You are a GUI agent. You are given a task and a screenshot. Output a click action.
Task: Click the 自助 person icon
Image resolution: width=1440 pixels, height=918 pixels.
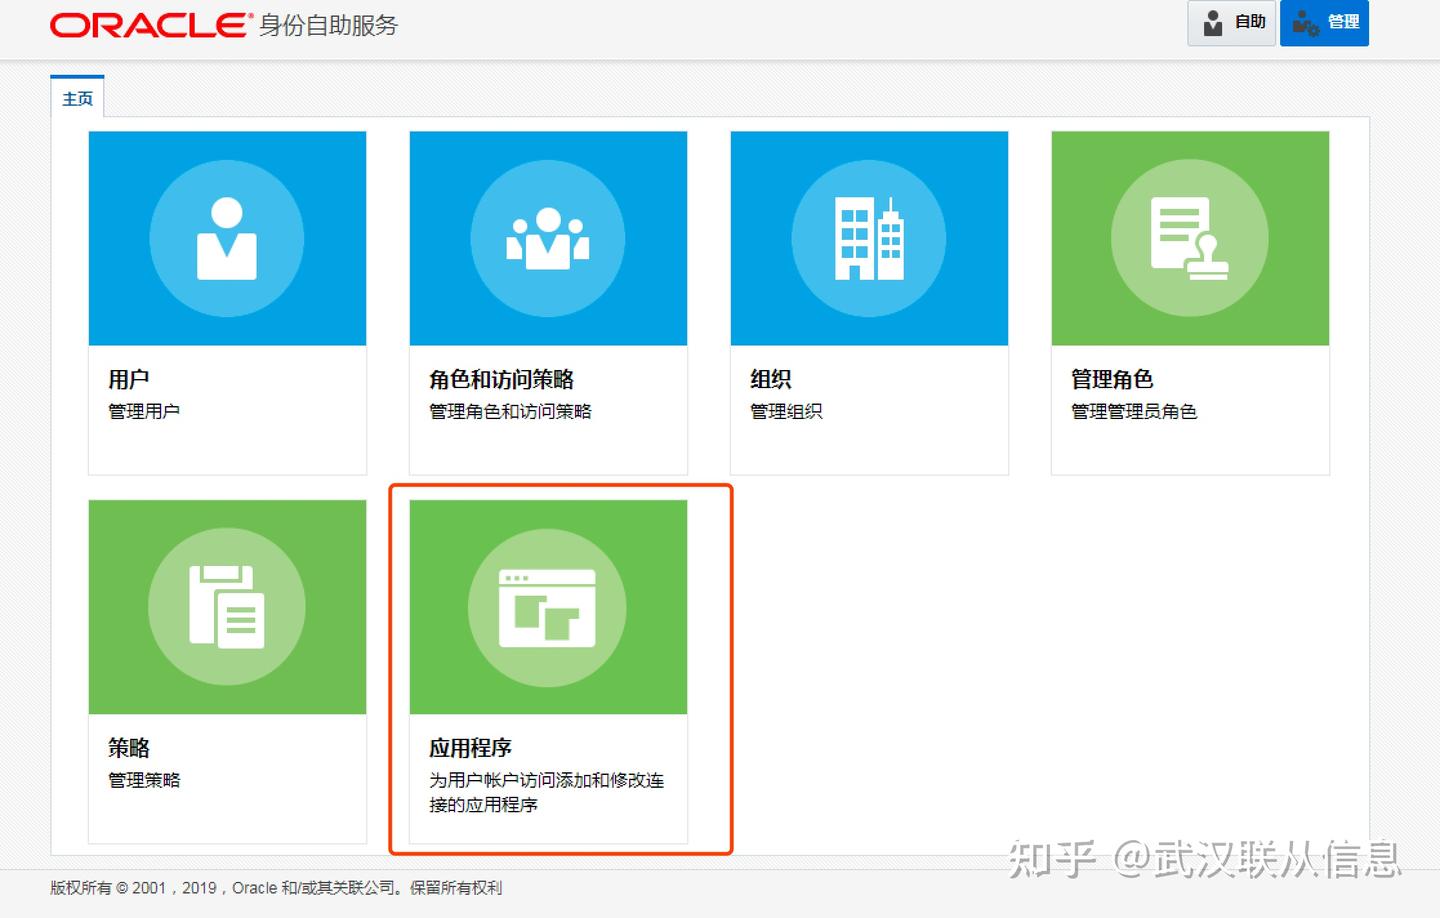coord(1213,23)
